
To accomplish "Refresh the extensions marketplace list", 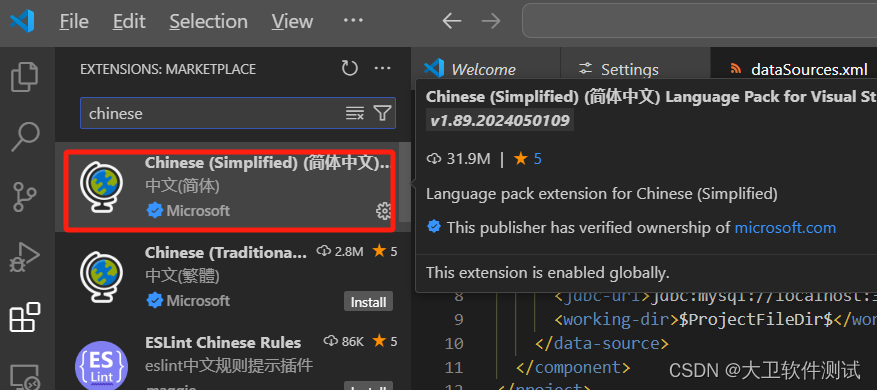I will tap(350, 69).
